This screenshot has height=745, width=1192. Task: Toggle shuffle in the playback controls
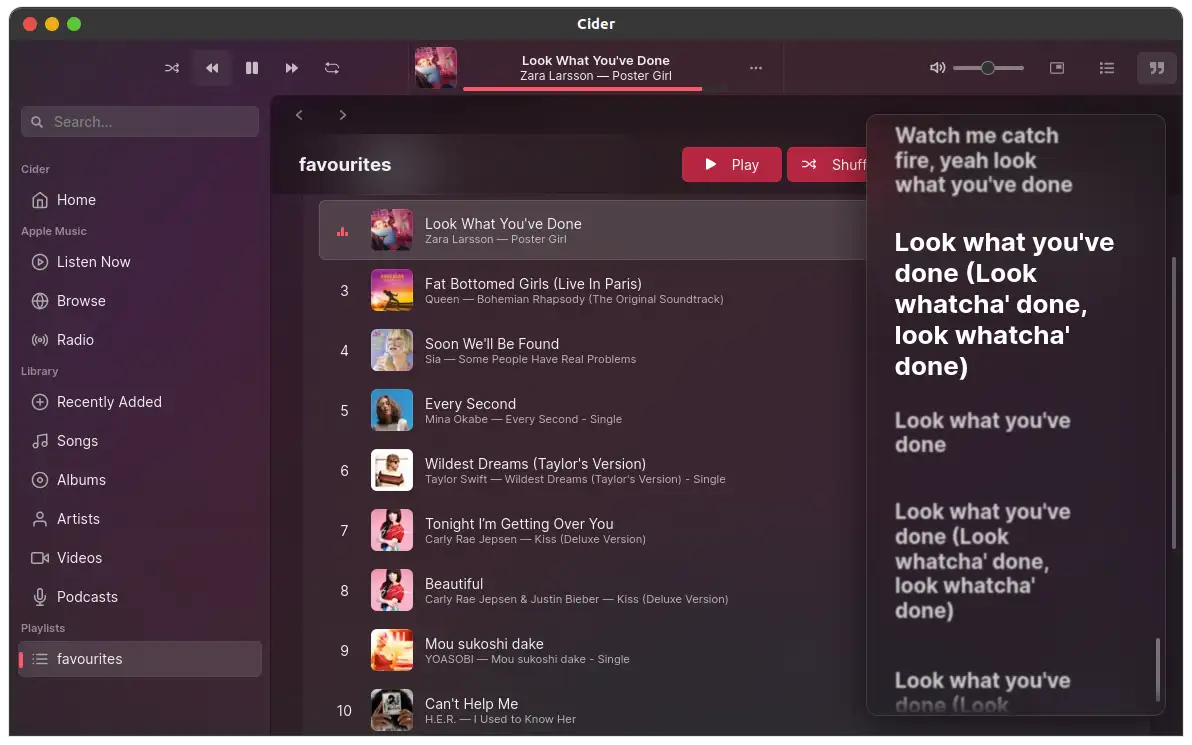(x=172, y=68)
